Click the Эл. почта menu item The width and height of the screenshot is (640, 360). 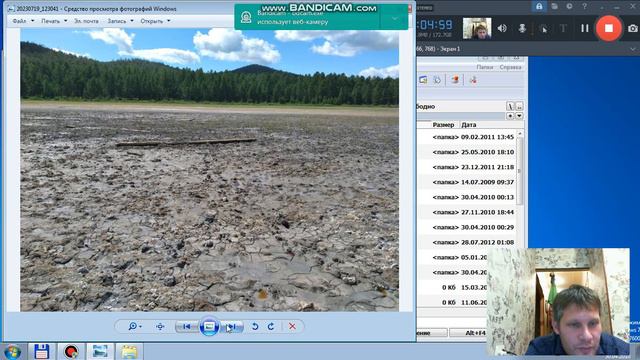point(86,21)
